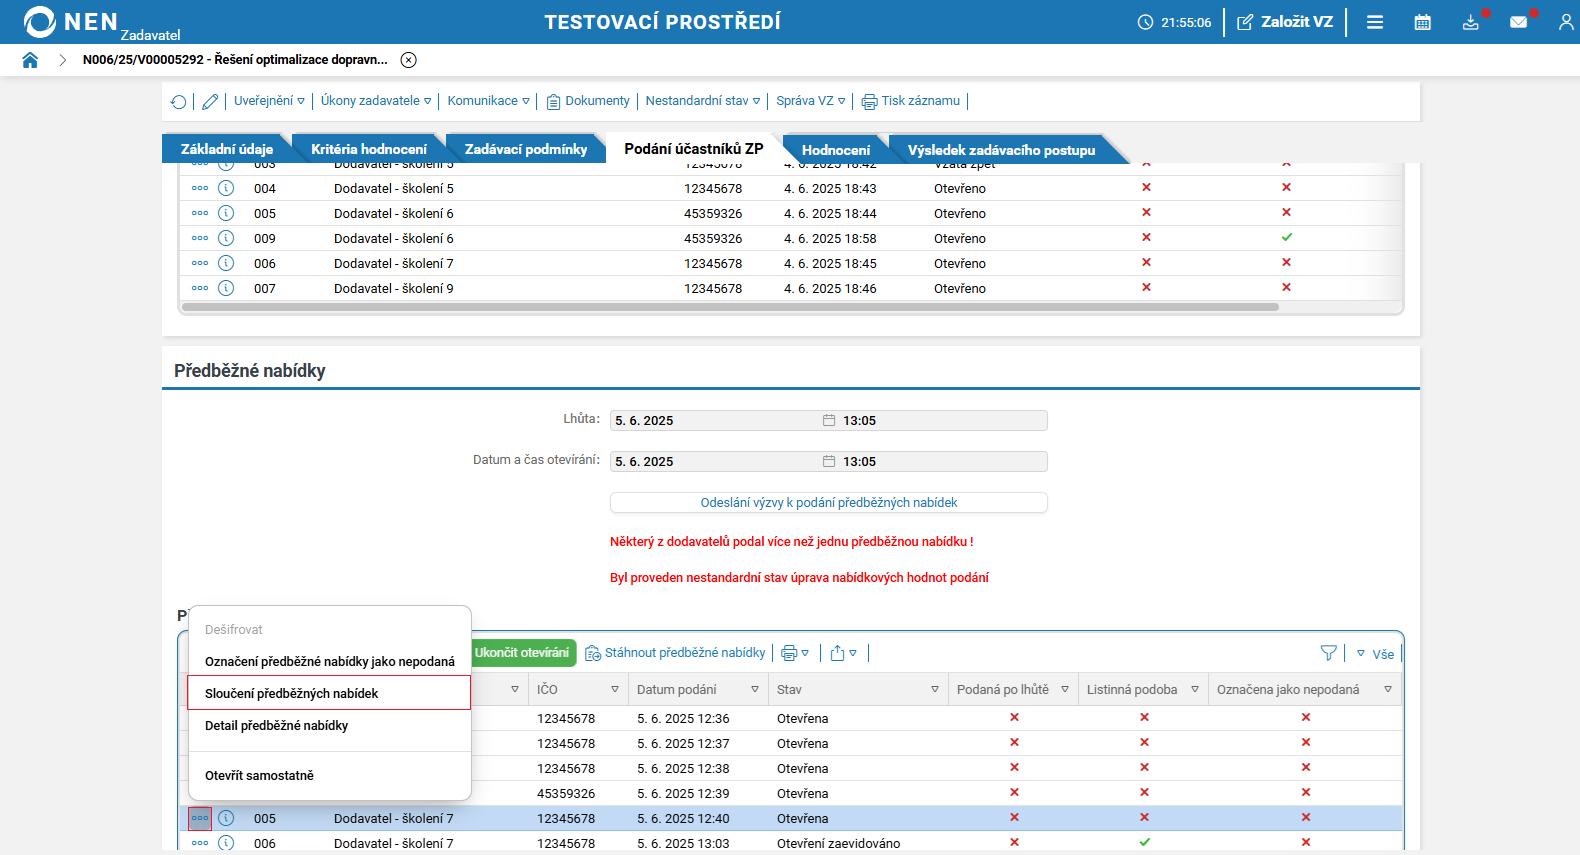Click the Založit VZ button
This screenshot has width=1580, height=855.
click(1285, 22)
